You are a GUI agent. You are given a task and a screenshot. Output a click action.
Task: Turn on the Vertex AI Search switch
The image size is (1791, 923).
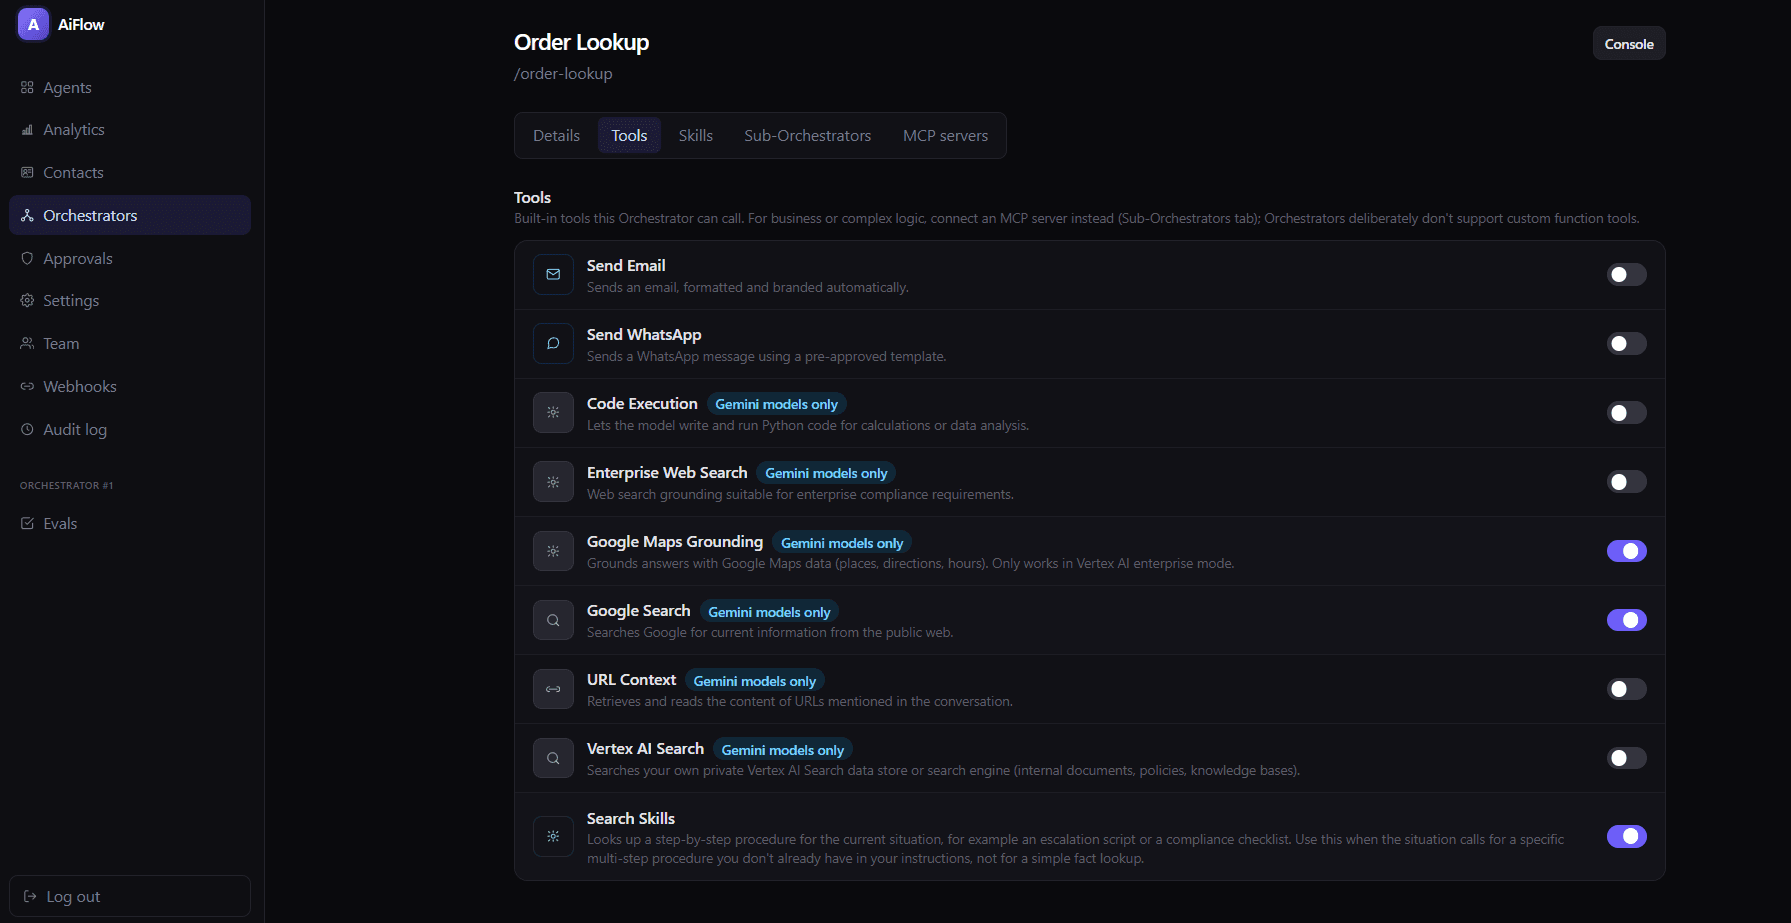[1626, 758]
